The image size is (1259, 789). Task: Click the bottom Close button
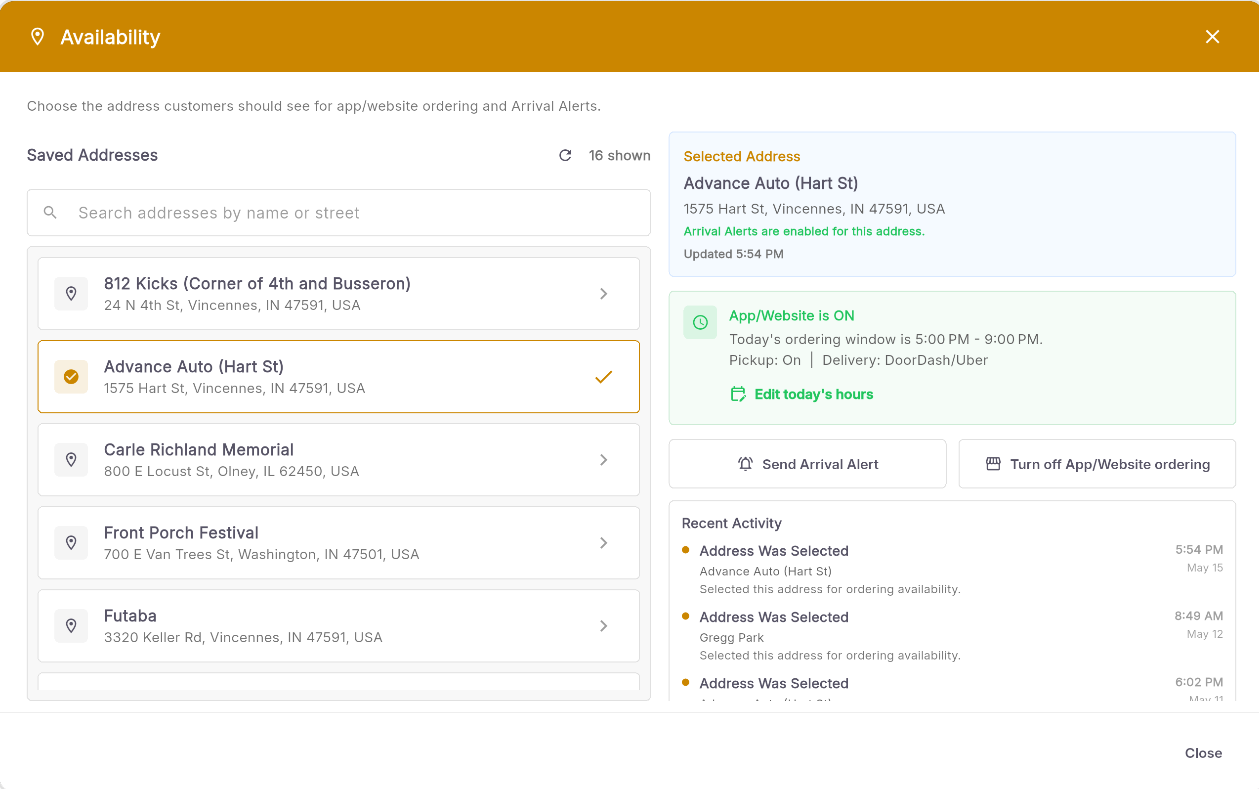tap(1203, 753)
